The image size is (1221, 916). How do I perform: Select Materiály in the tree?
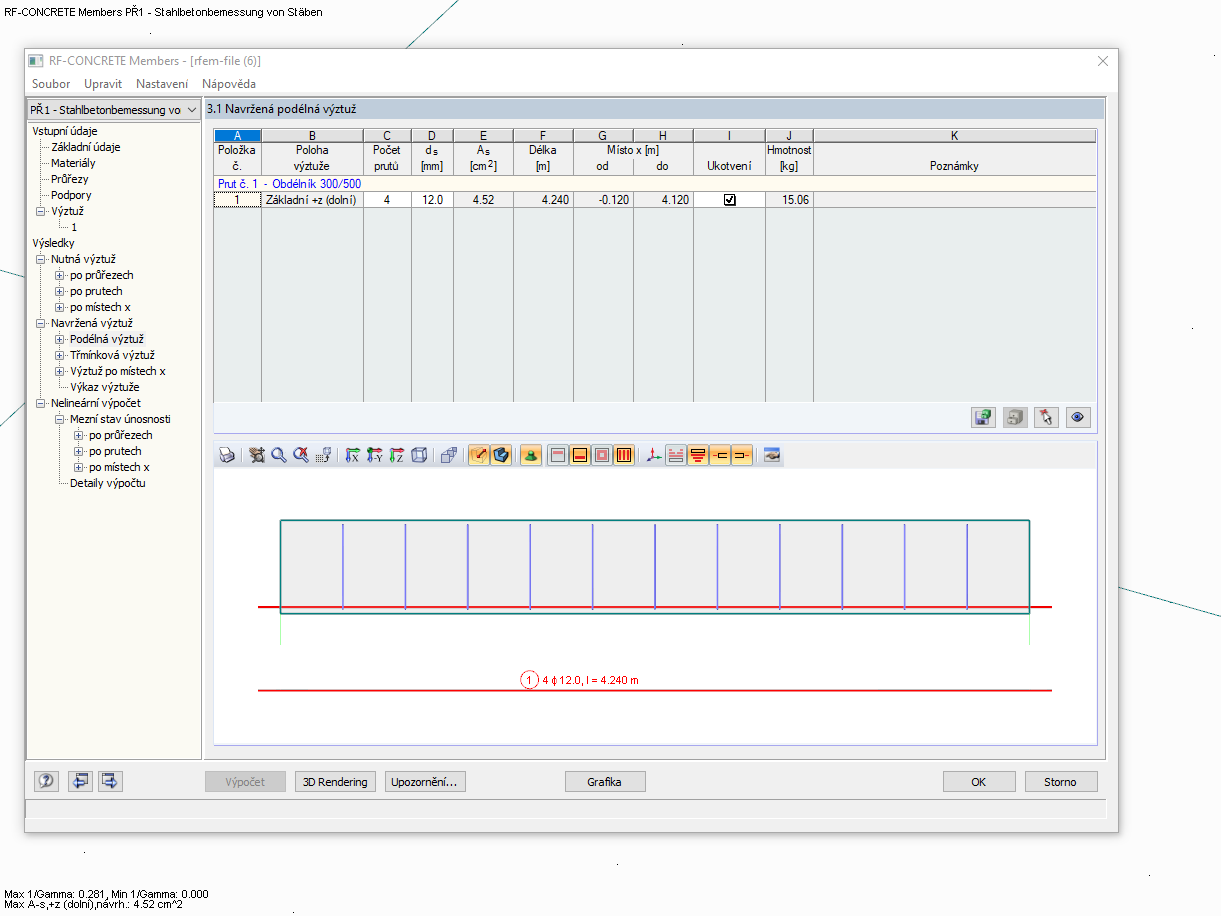tap(74, 163)
